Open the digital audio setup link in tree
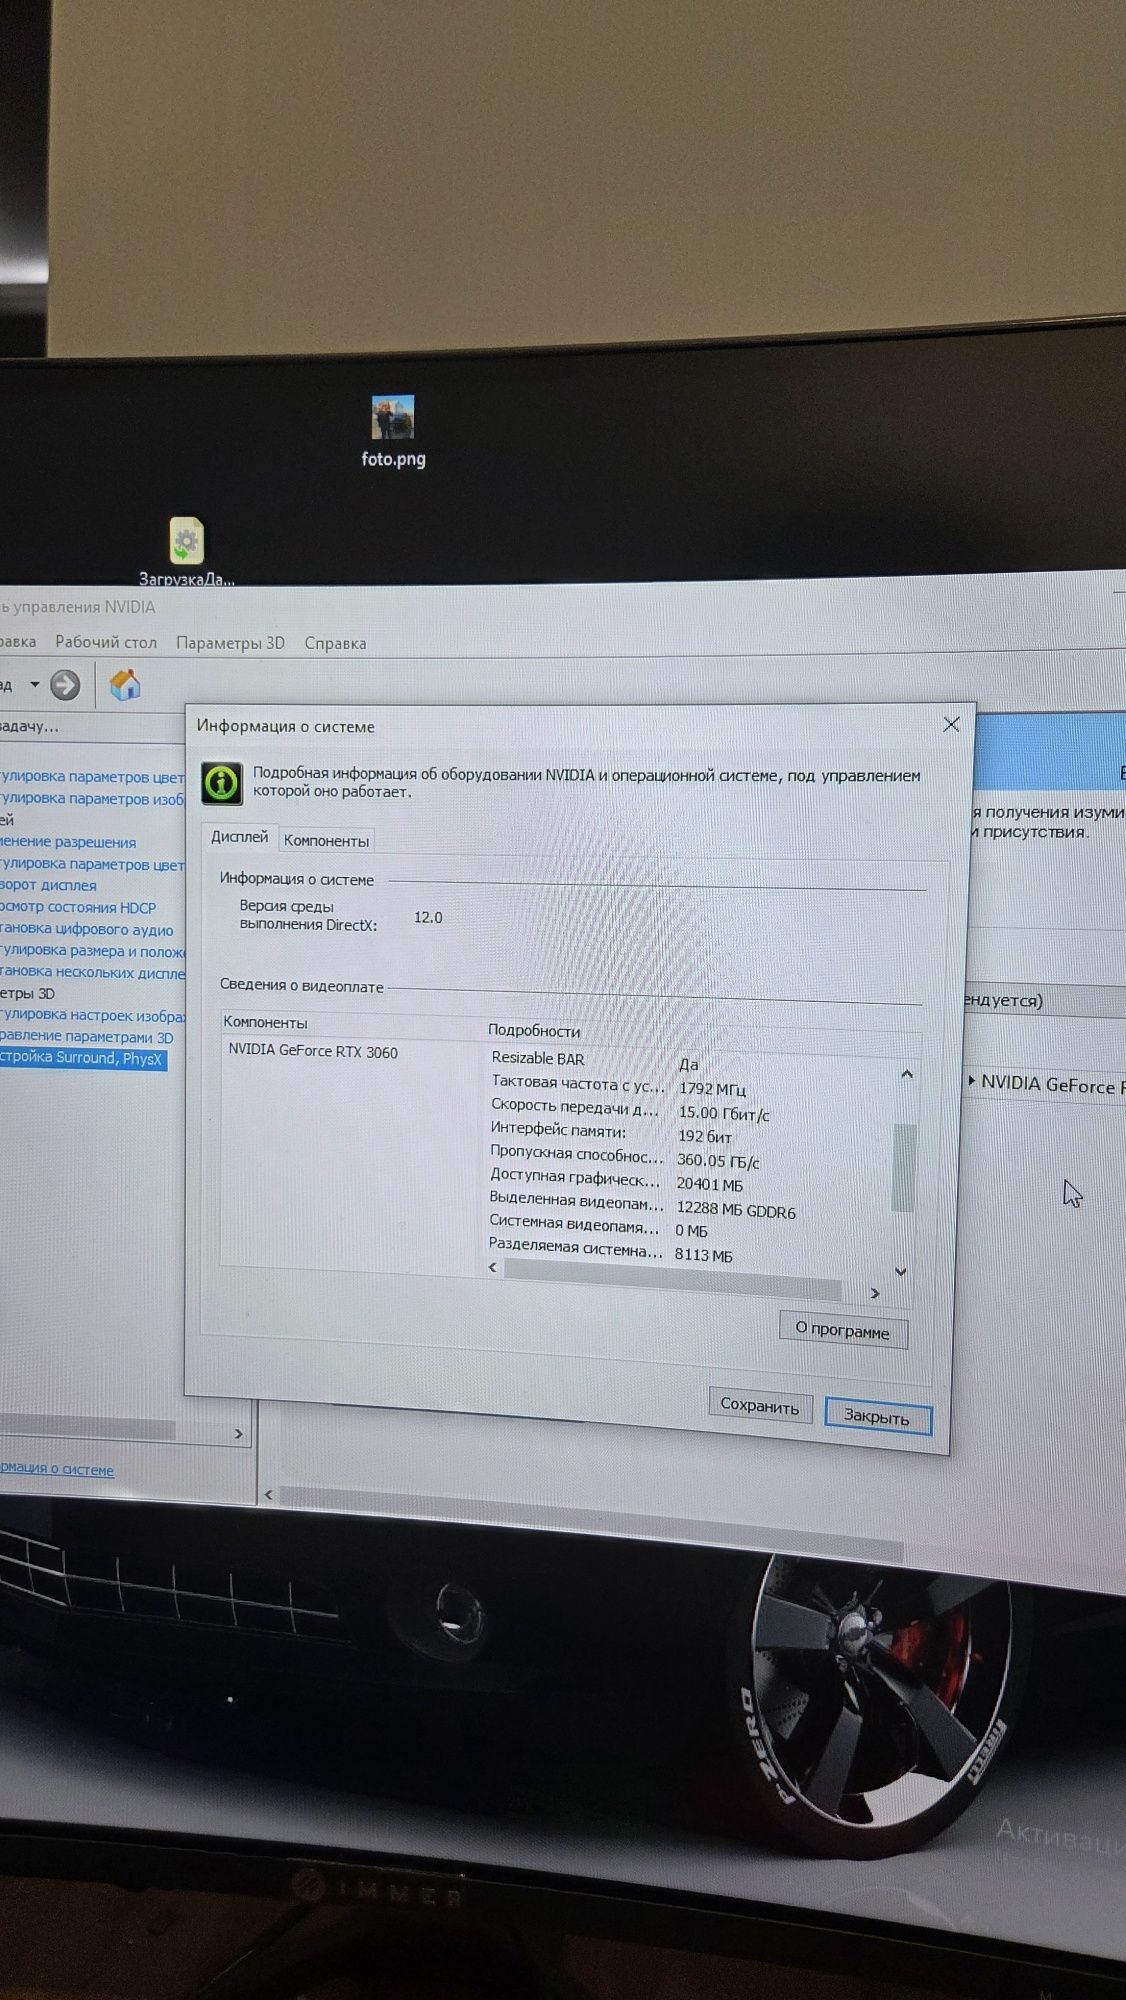 tap(86, 930)
